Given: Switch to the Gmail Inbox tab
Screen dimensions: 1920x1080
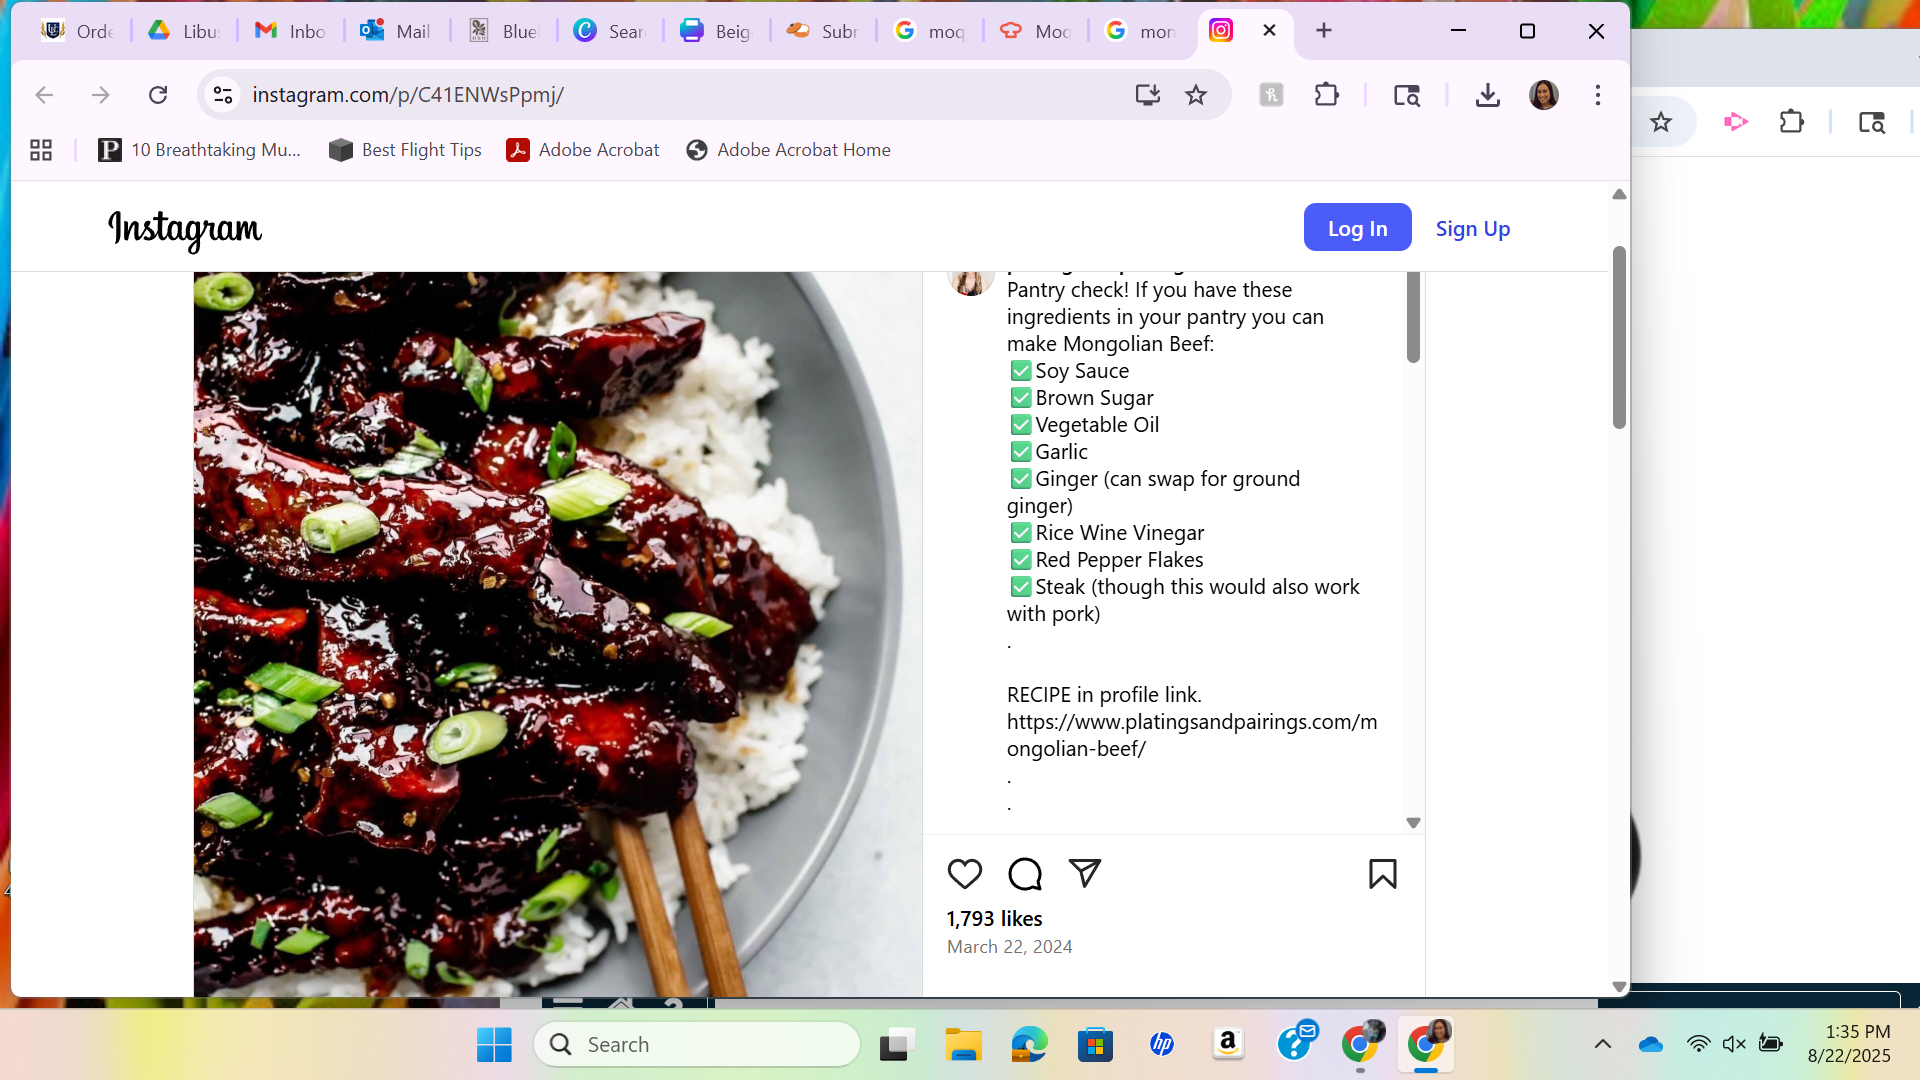Looking at the screenshot, I should pos(290,31).
